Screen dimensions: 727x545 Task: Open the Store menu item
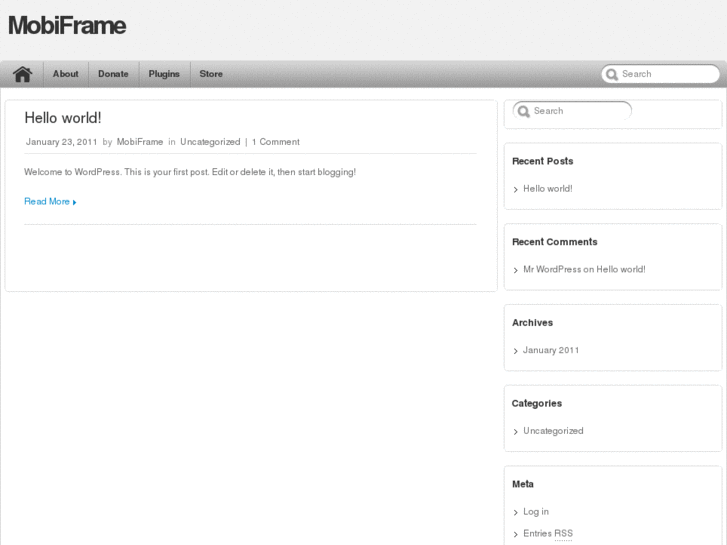[x=211, y=74]
